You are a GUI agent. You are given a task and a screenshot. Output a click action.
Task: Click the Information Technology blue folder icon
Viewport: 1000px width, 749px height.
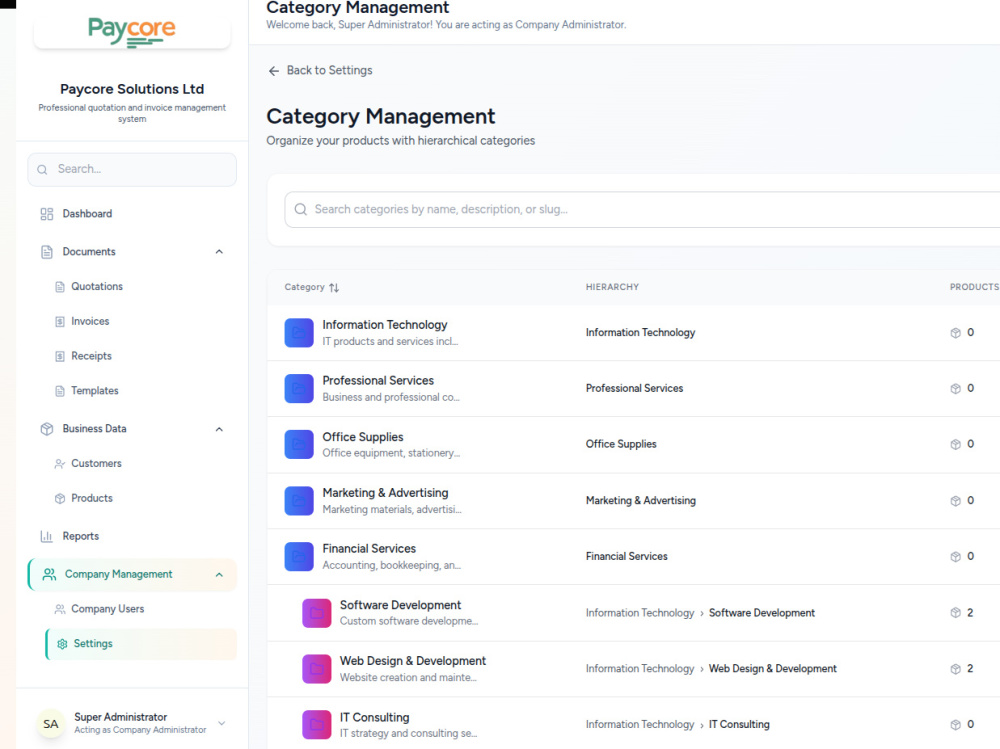click(x=298, y=333)
